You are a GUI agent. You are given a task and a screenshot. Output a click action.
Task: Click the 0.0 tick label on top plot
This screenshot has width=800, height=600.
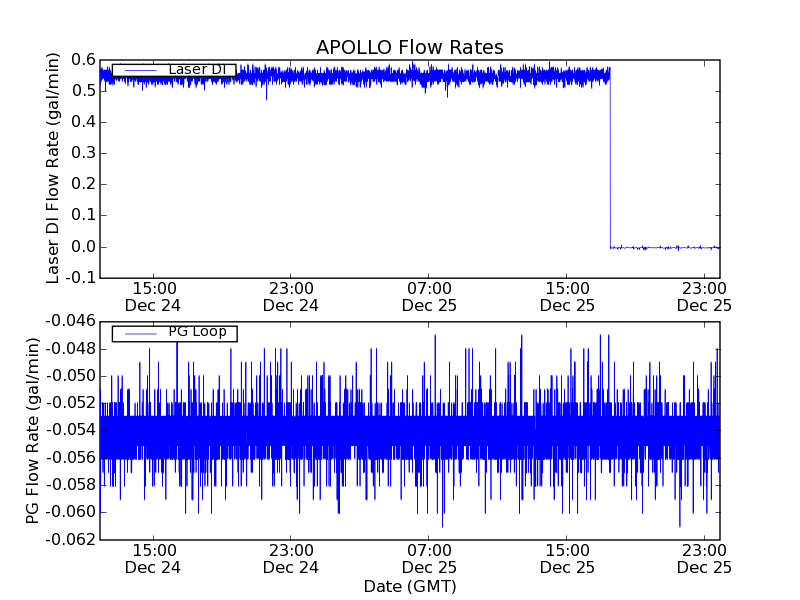click(83, 247)
